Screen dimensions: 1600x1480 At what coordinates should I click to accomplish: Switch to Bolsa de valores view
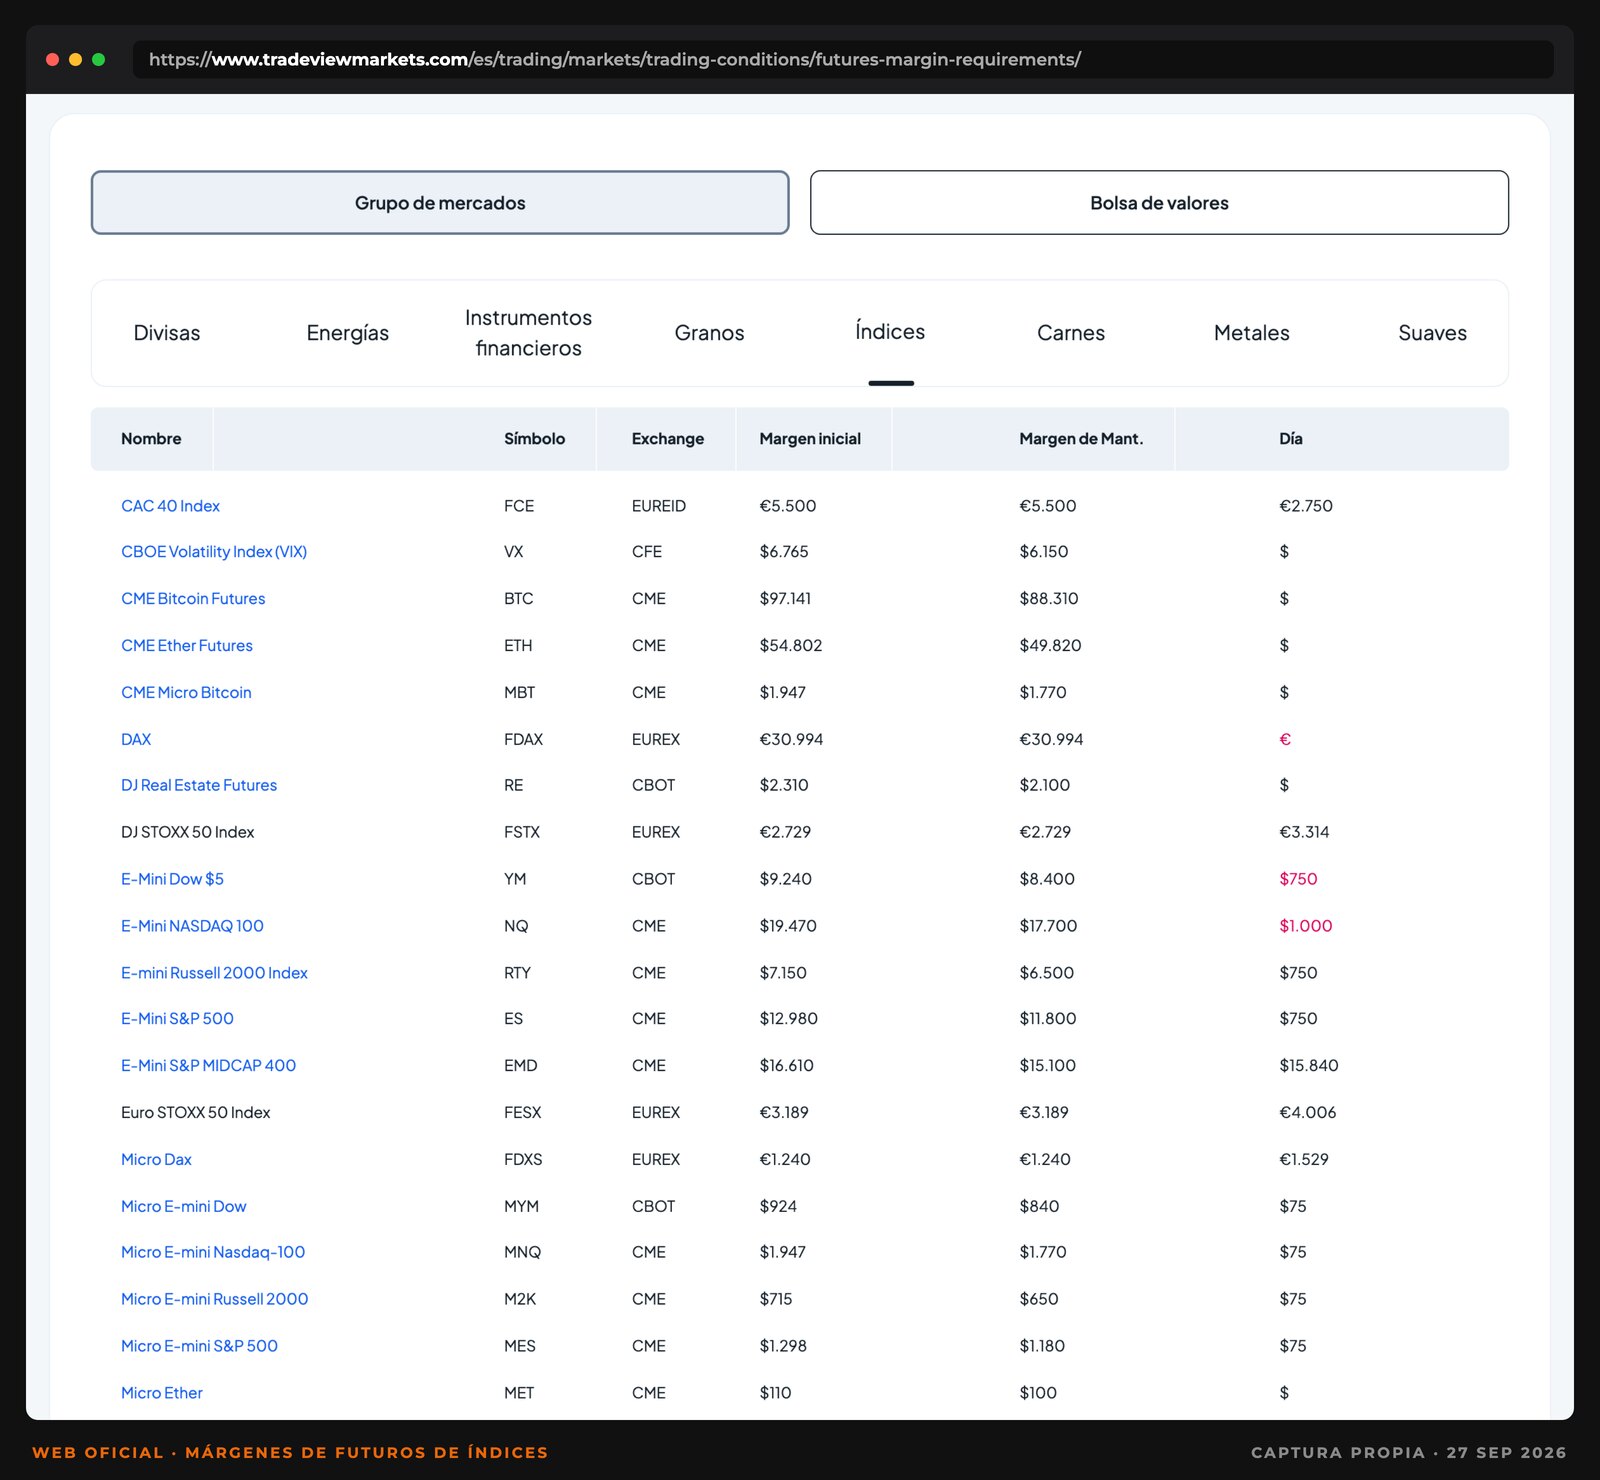pos(1159,203)
